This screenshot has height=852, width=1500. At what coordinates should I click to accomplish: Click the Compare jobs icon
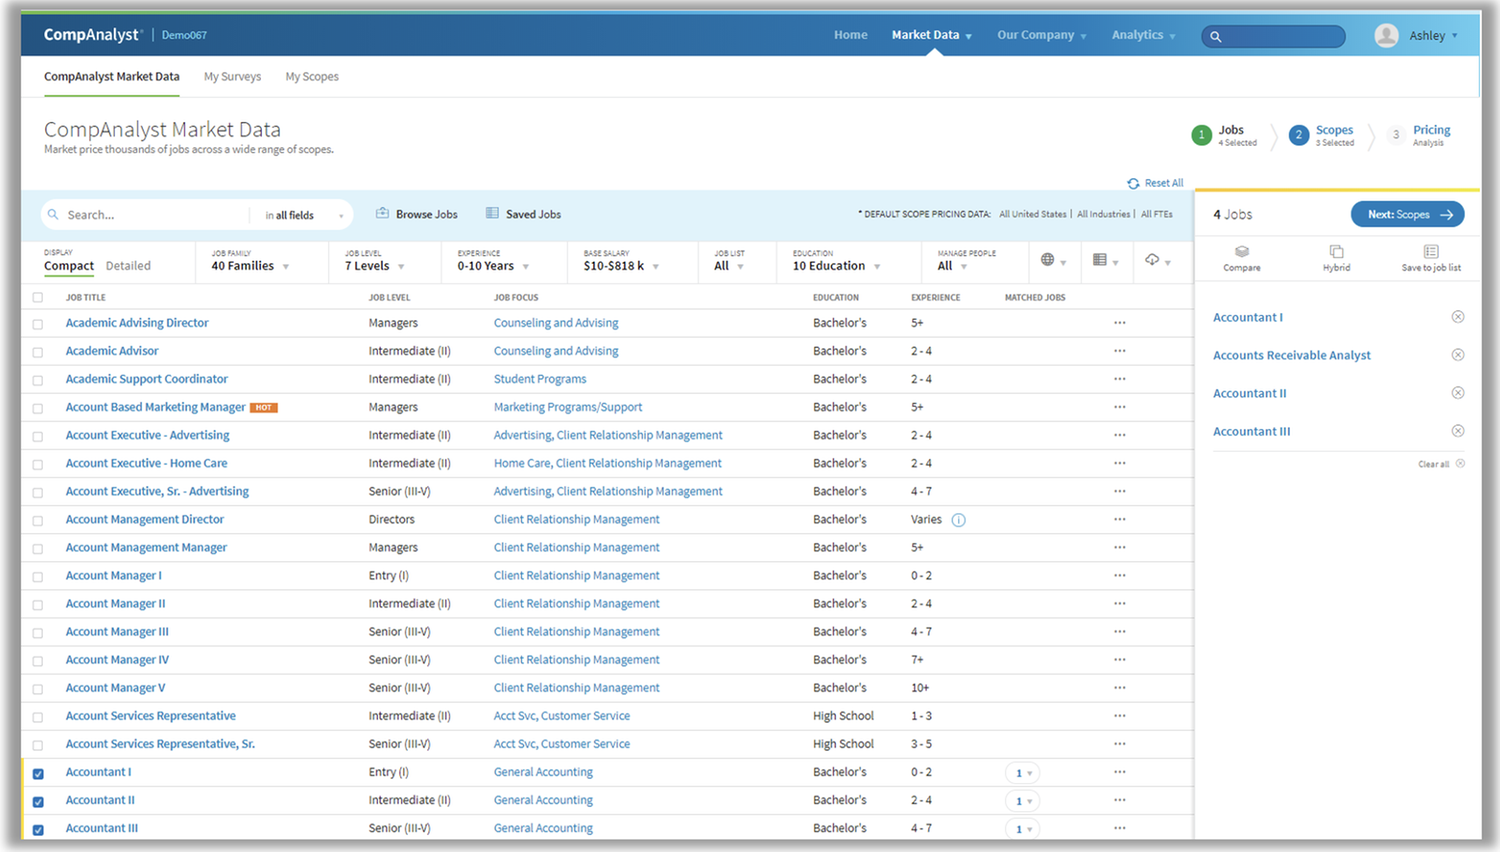(1241, 253)
